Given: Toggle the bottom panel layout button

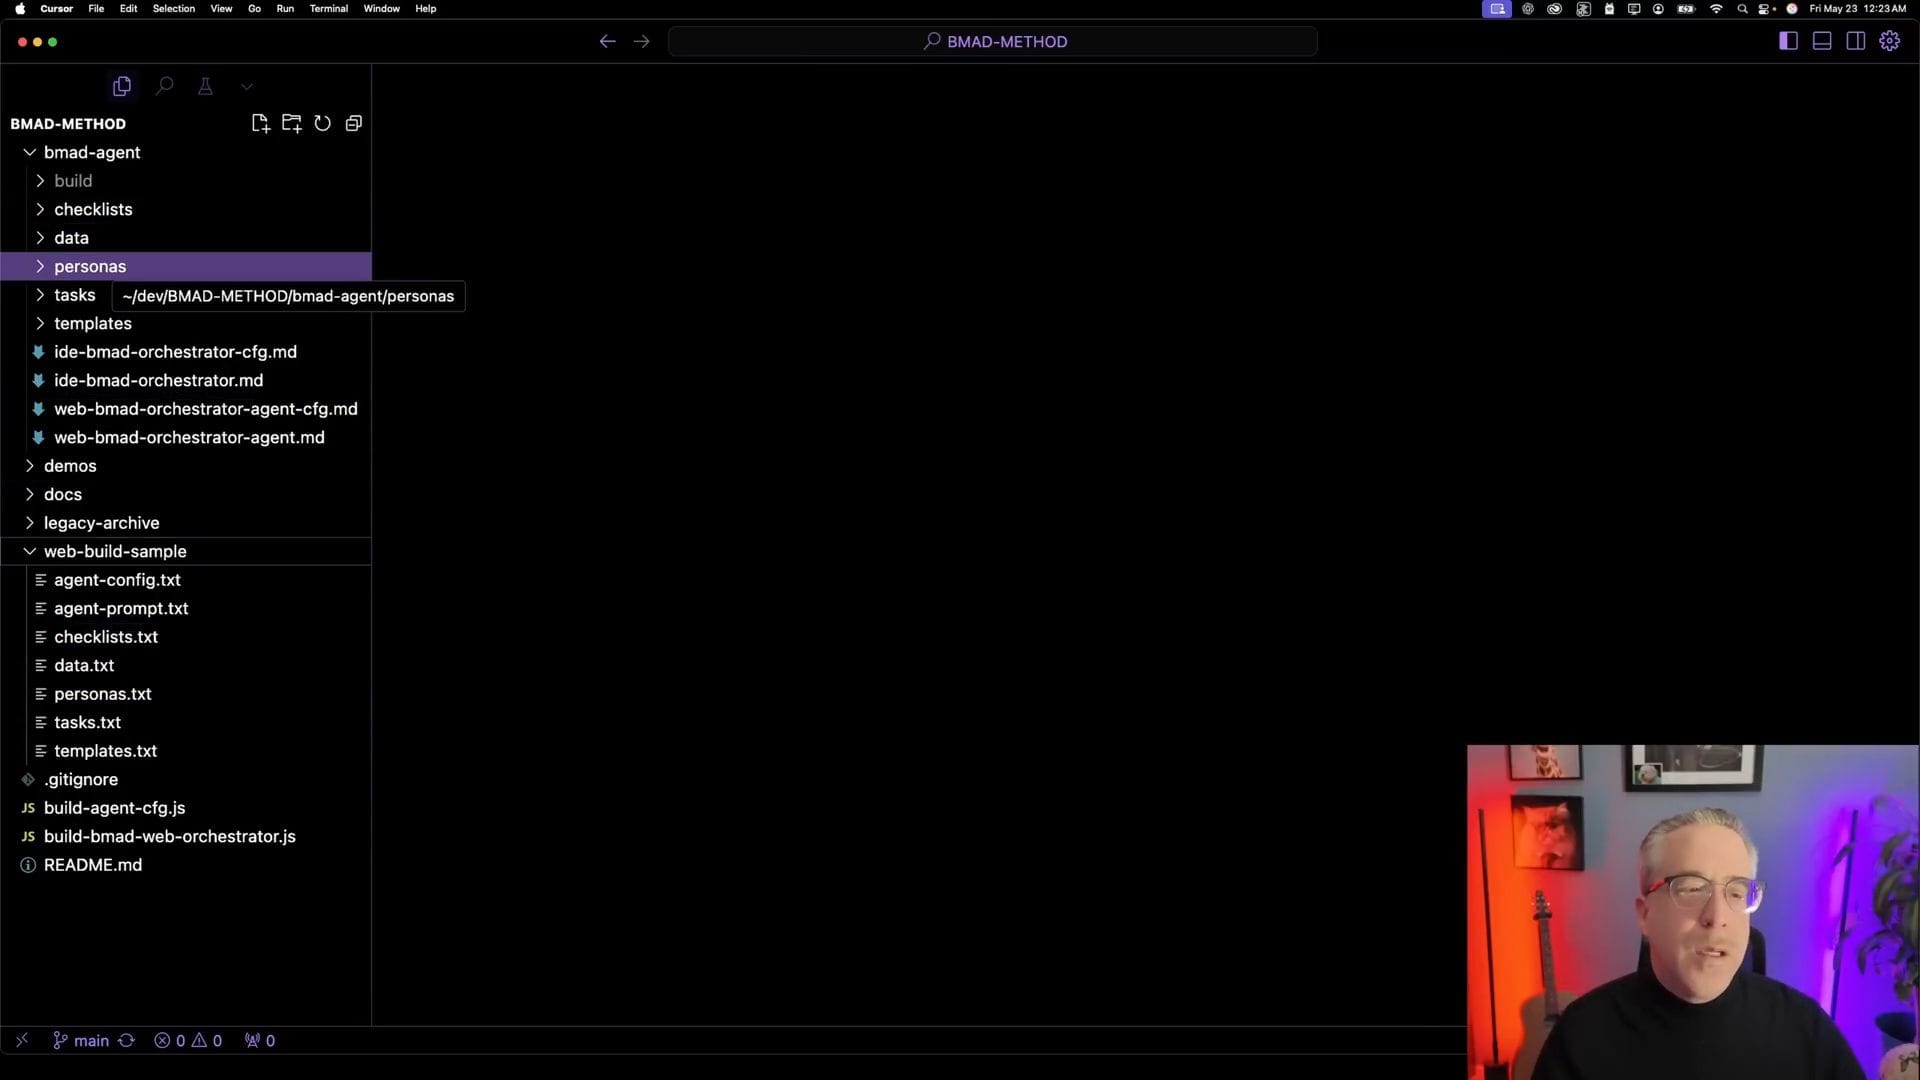Looking at the screenshot, I should click(x=1822, y=41).
